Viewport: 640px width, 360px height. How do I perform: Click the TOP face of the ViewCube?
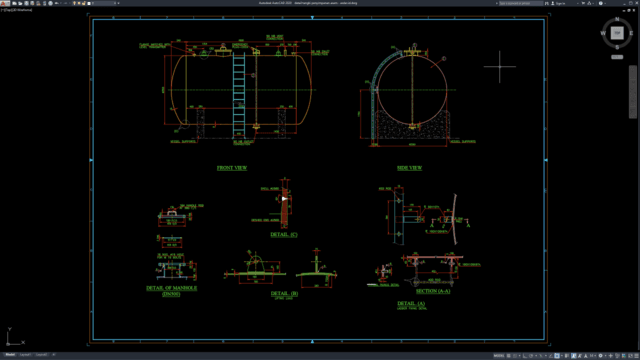pos(617,33)
